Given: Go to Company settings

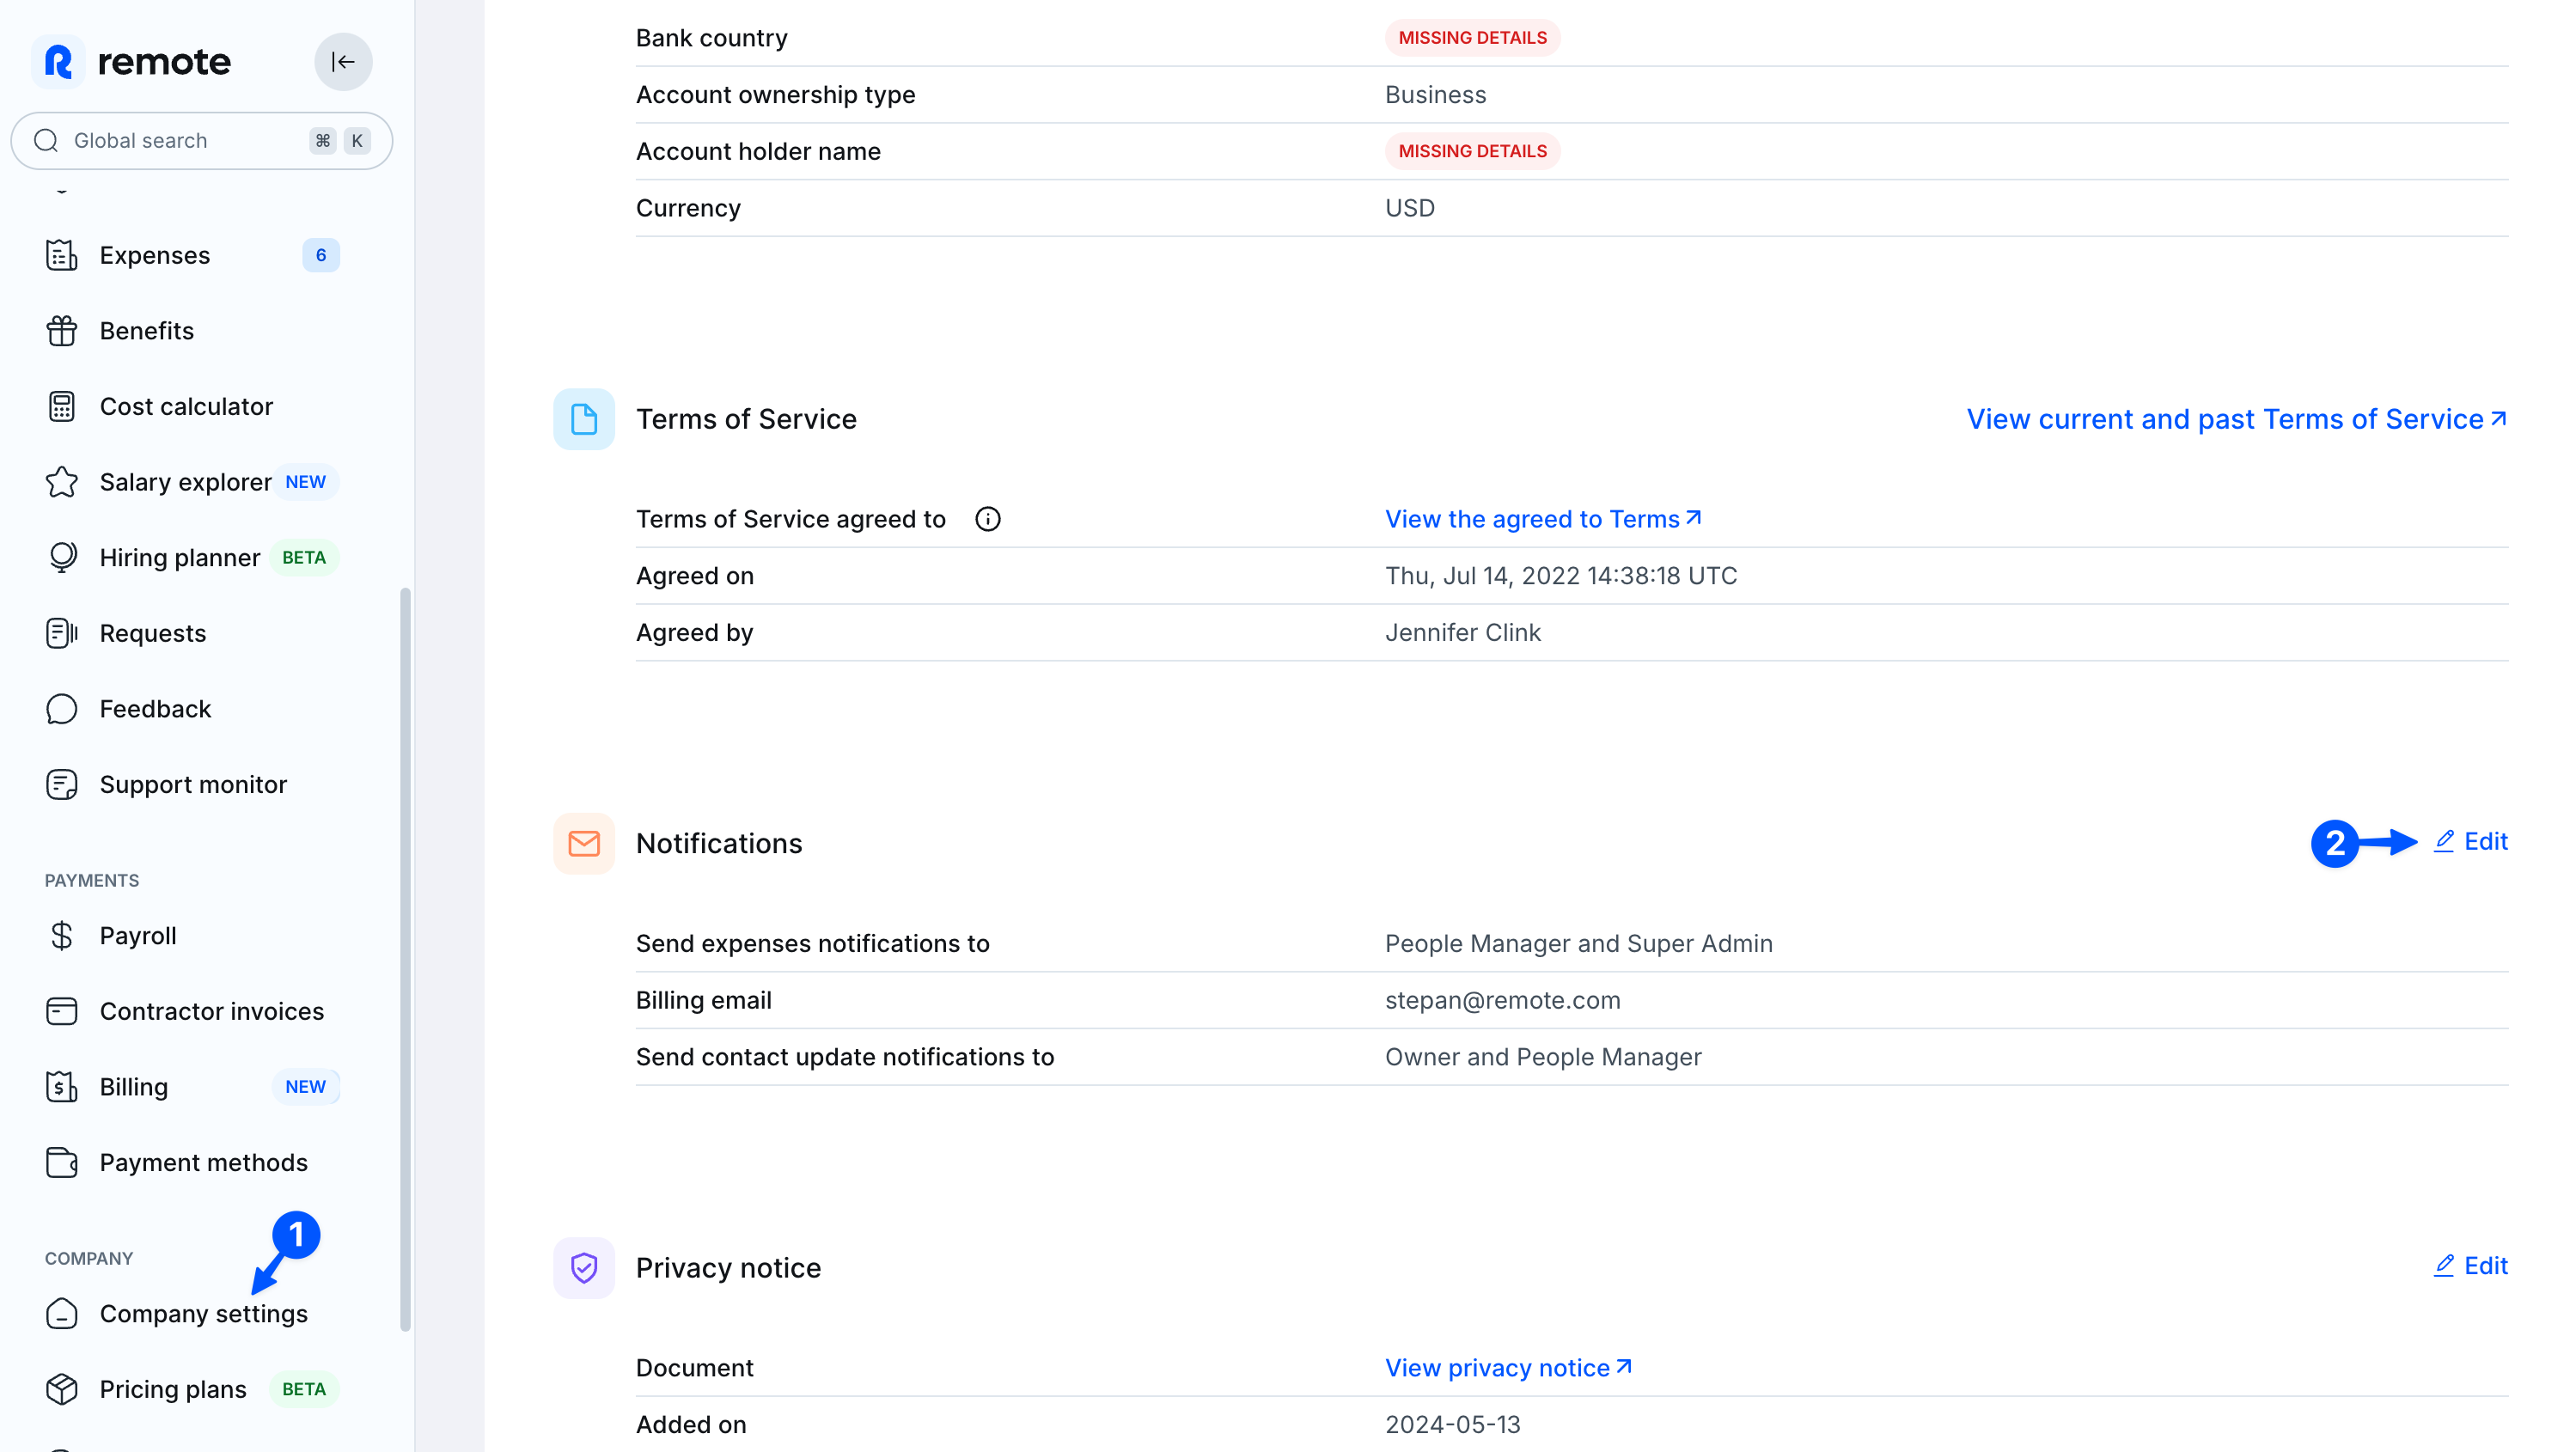Looking at the screenshot, I should coord(203,1314).
